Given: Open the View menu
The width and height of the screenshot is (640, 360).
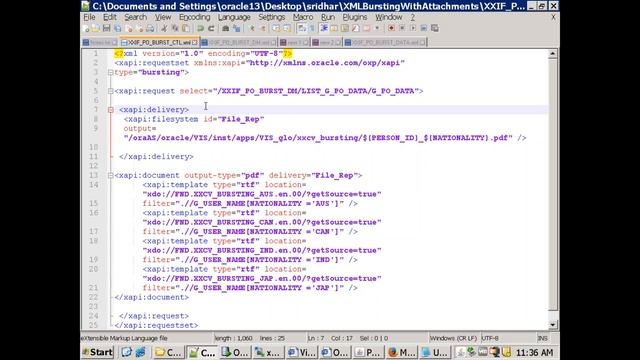Looking at the screenshot, I should (163, 17).
